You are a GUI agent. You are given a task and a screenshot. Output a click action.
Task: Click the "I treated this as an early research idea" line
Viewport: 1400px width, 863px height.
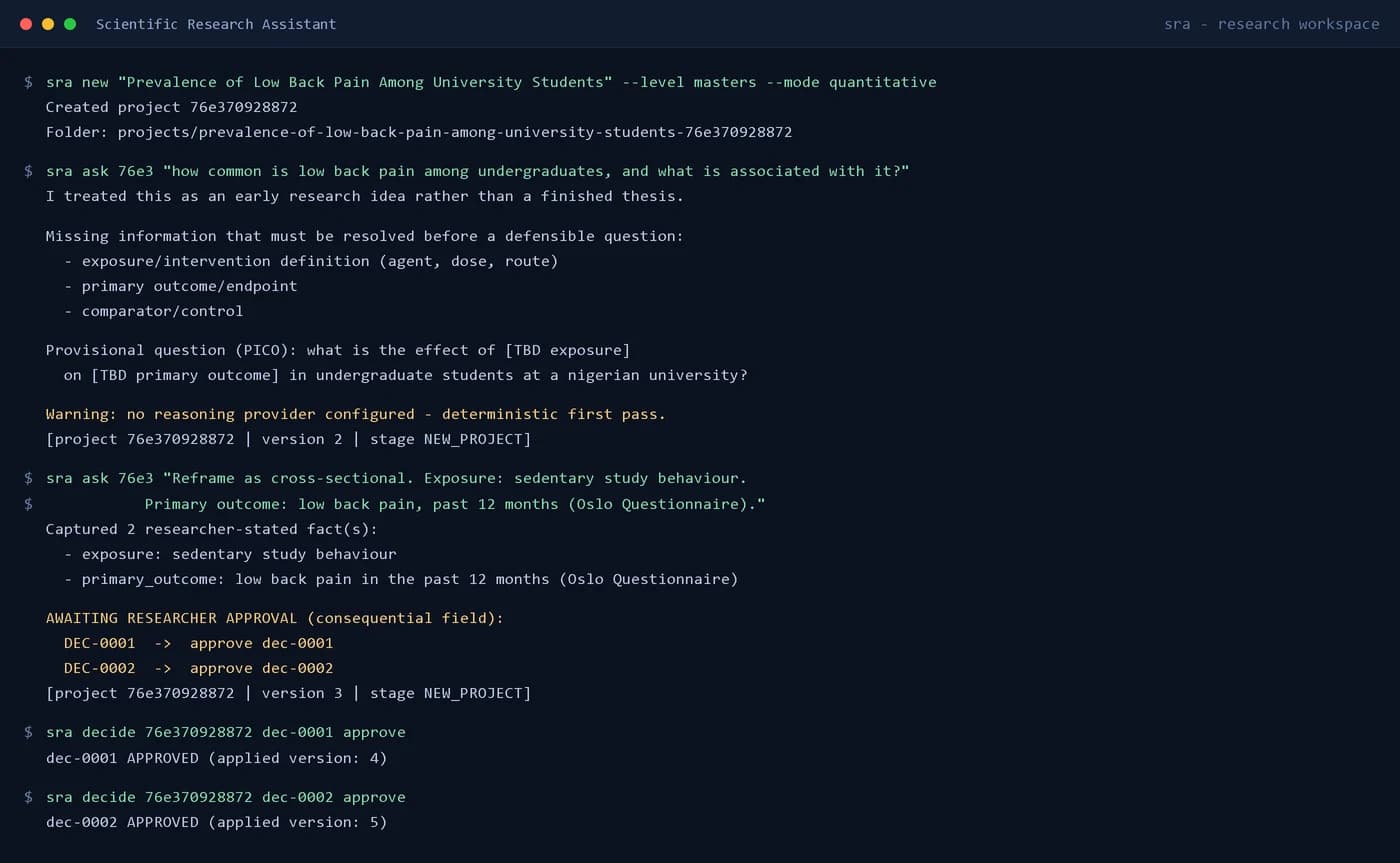pos(365,196)
